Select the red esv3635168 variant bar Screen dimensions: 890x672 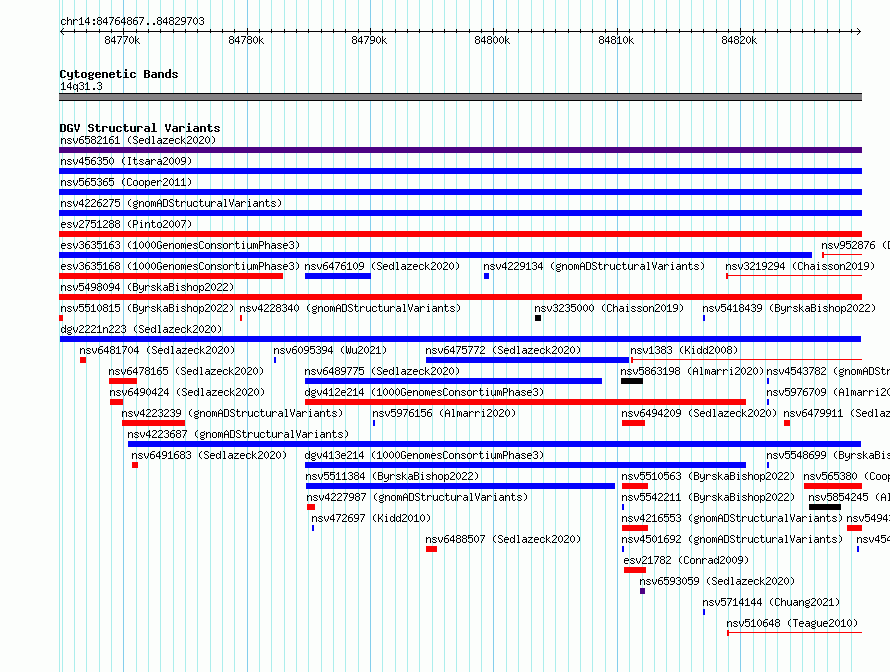(x=171, y=276)
